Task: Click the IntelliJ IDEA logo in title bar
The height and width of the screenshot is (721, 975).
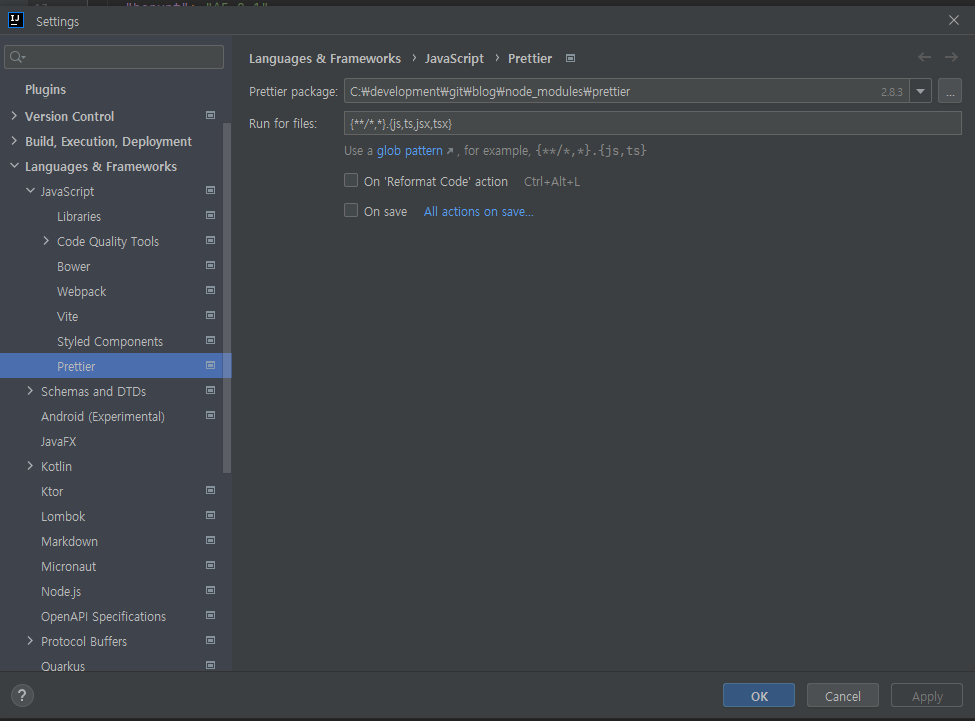Action: (x=16, y=21)
